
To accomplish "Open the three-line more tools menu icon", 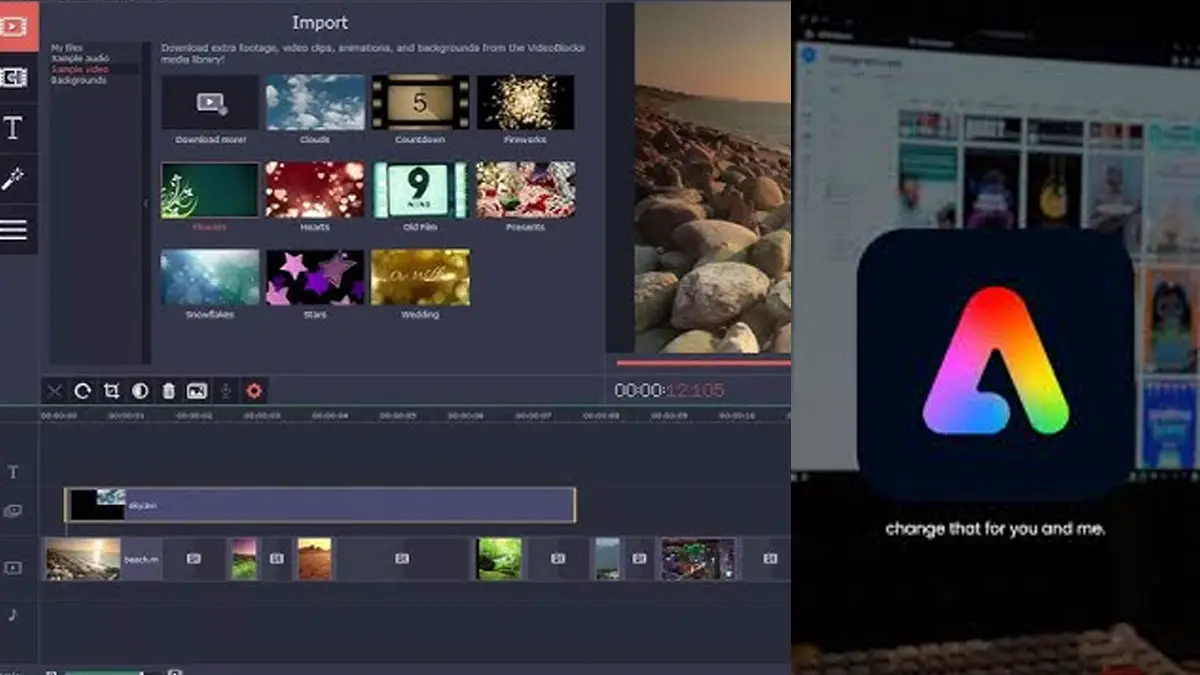I will point(14,230).
